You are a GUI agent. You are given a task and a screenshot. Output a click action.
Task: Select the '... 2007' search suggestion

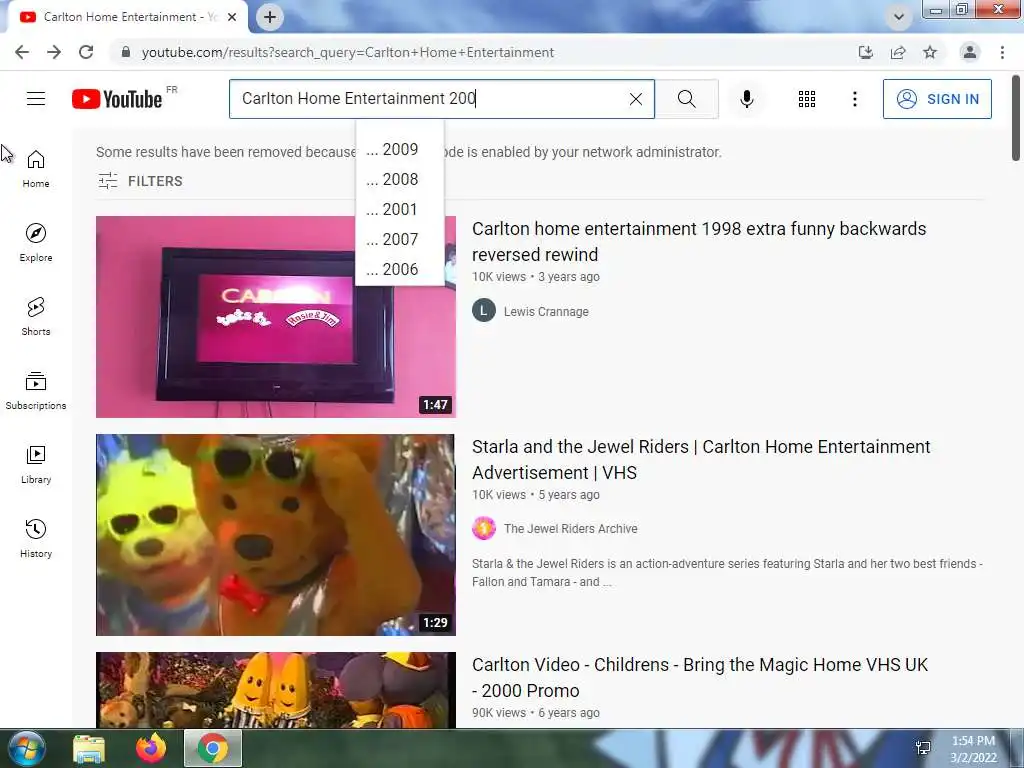400,239
